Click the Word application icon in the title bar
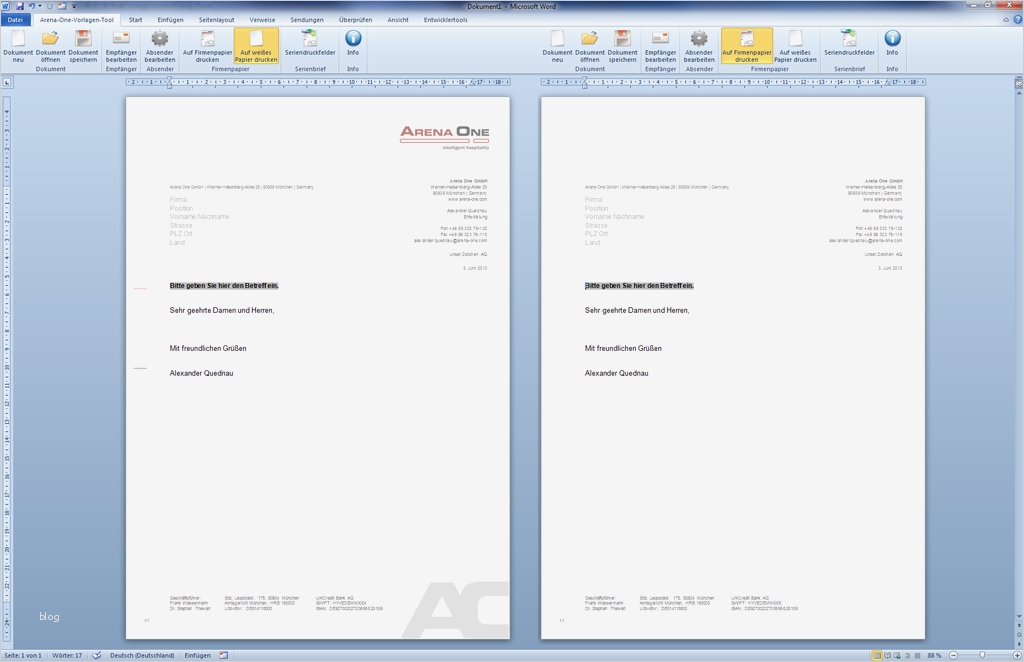 point(6,6)
